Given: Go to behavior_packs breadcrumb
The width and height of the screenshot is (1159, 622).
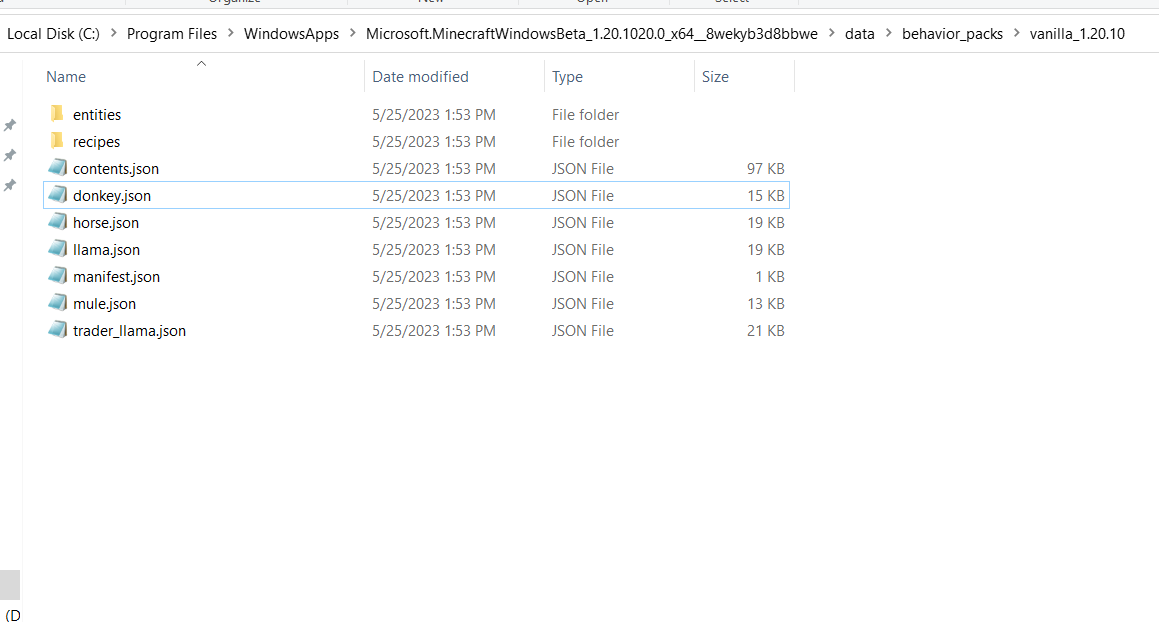Looking at the screenshot, I should [952, 34].
